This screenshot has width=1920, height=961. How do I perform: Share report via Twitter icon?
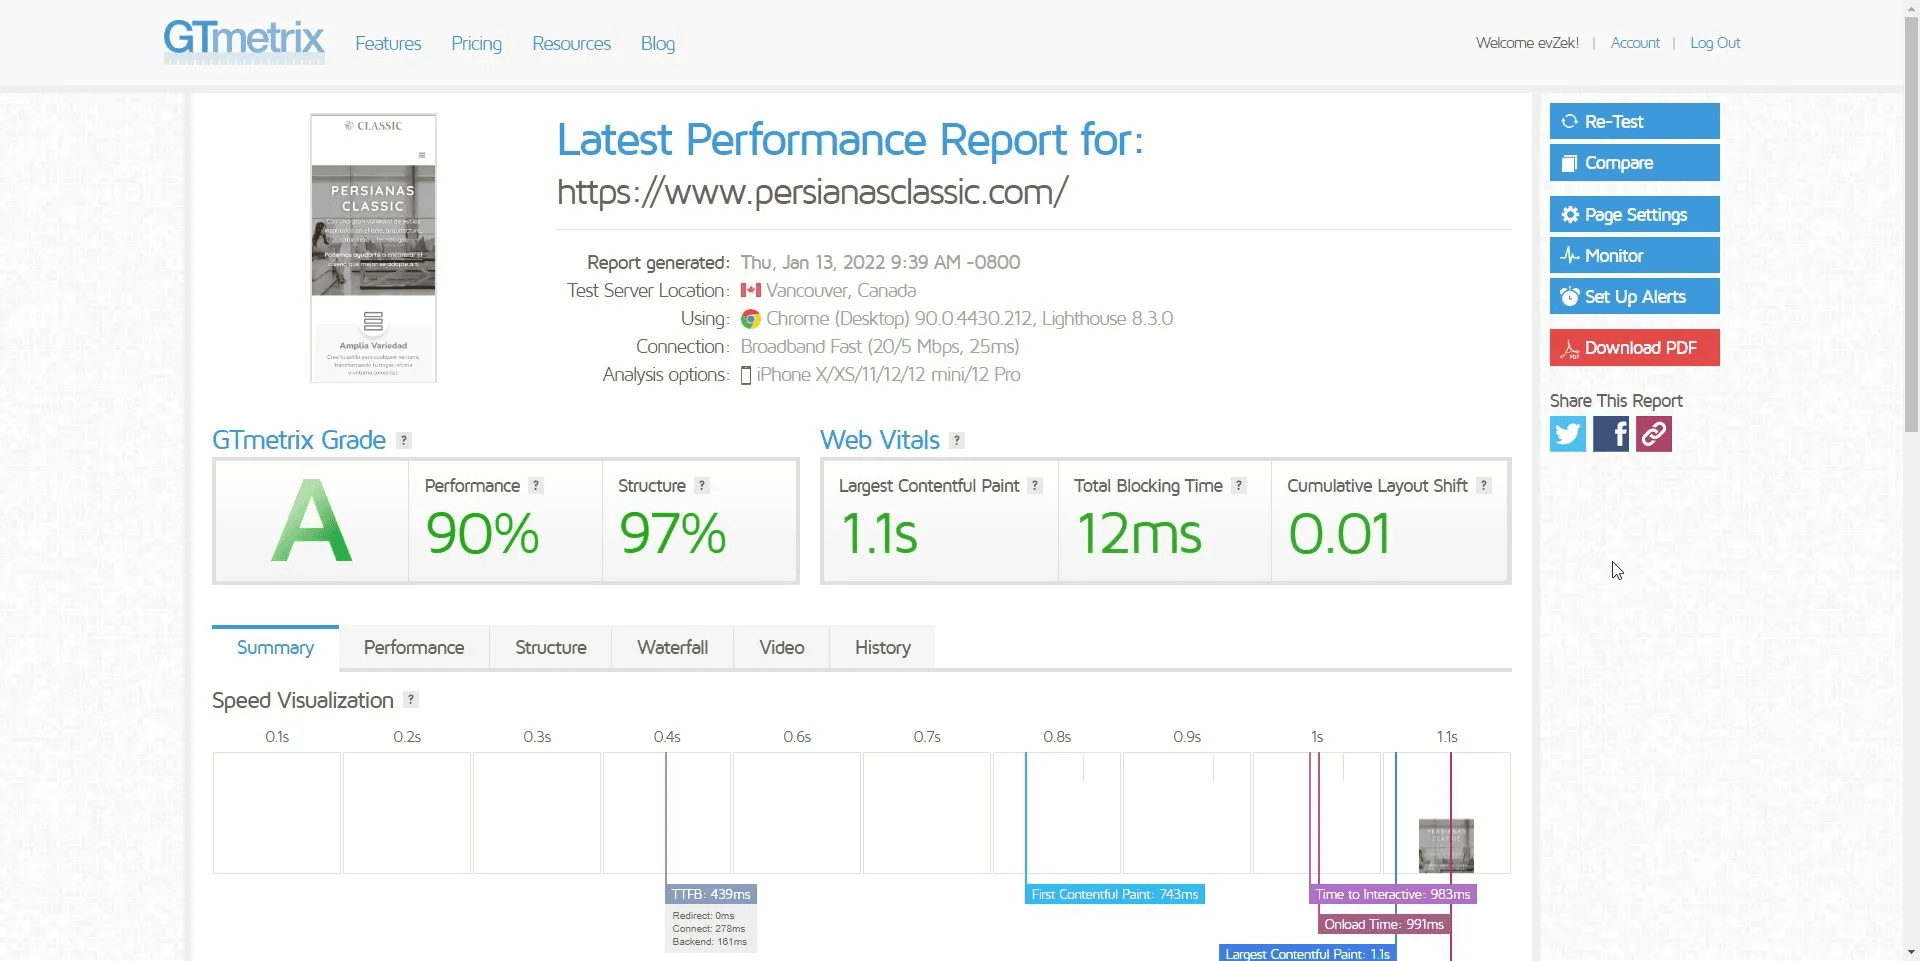(1567, 434)
